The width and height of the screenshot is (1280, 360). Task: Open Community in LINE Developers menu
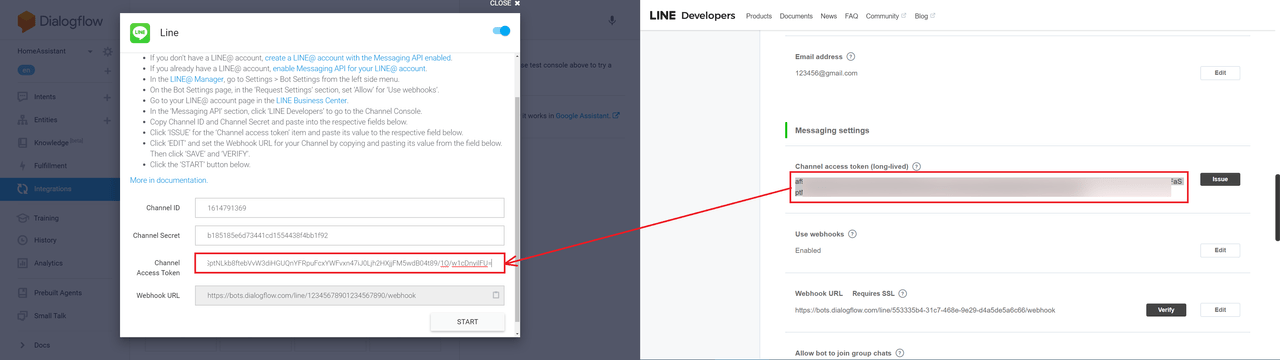coord(886,16)
